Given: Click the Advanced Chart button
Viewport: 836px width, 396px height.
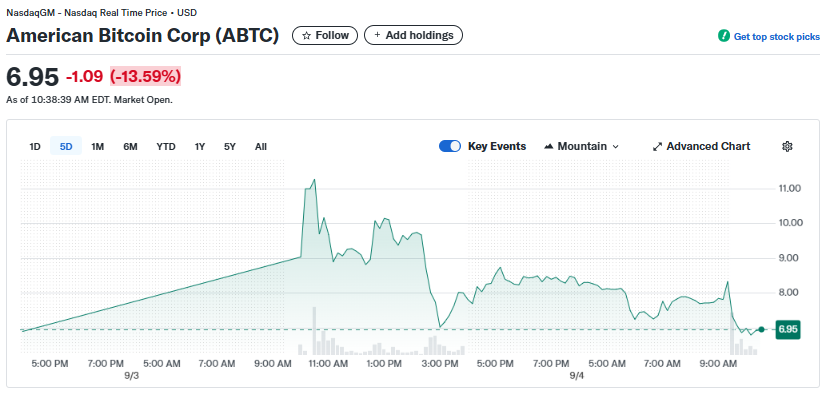Looking at the screenshot, I should [x=702, y=147].
